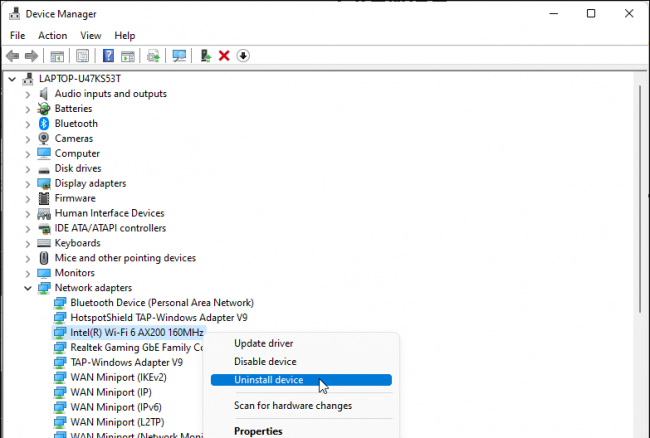The height and width of the screenshot is (438, 650).
Task: Choose Scan for hardware changes in context menu
Action: click(x=301, y=406)
